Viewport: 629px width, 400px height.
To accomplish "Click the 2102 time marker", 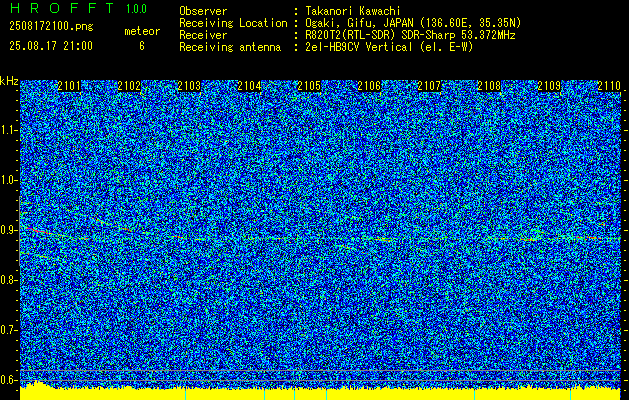I will point(129,86).
